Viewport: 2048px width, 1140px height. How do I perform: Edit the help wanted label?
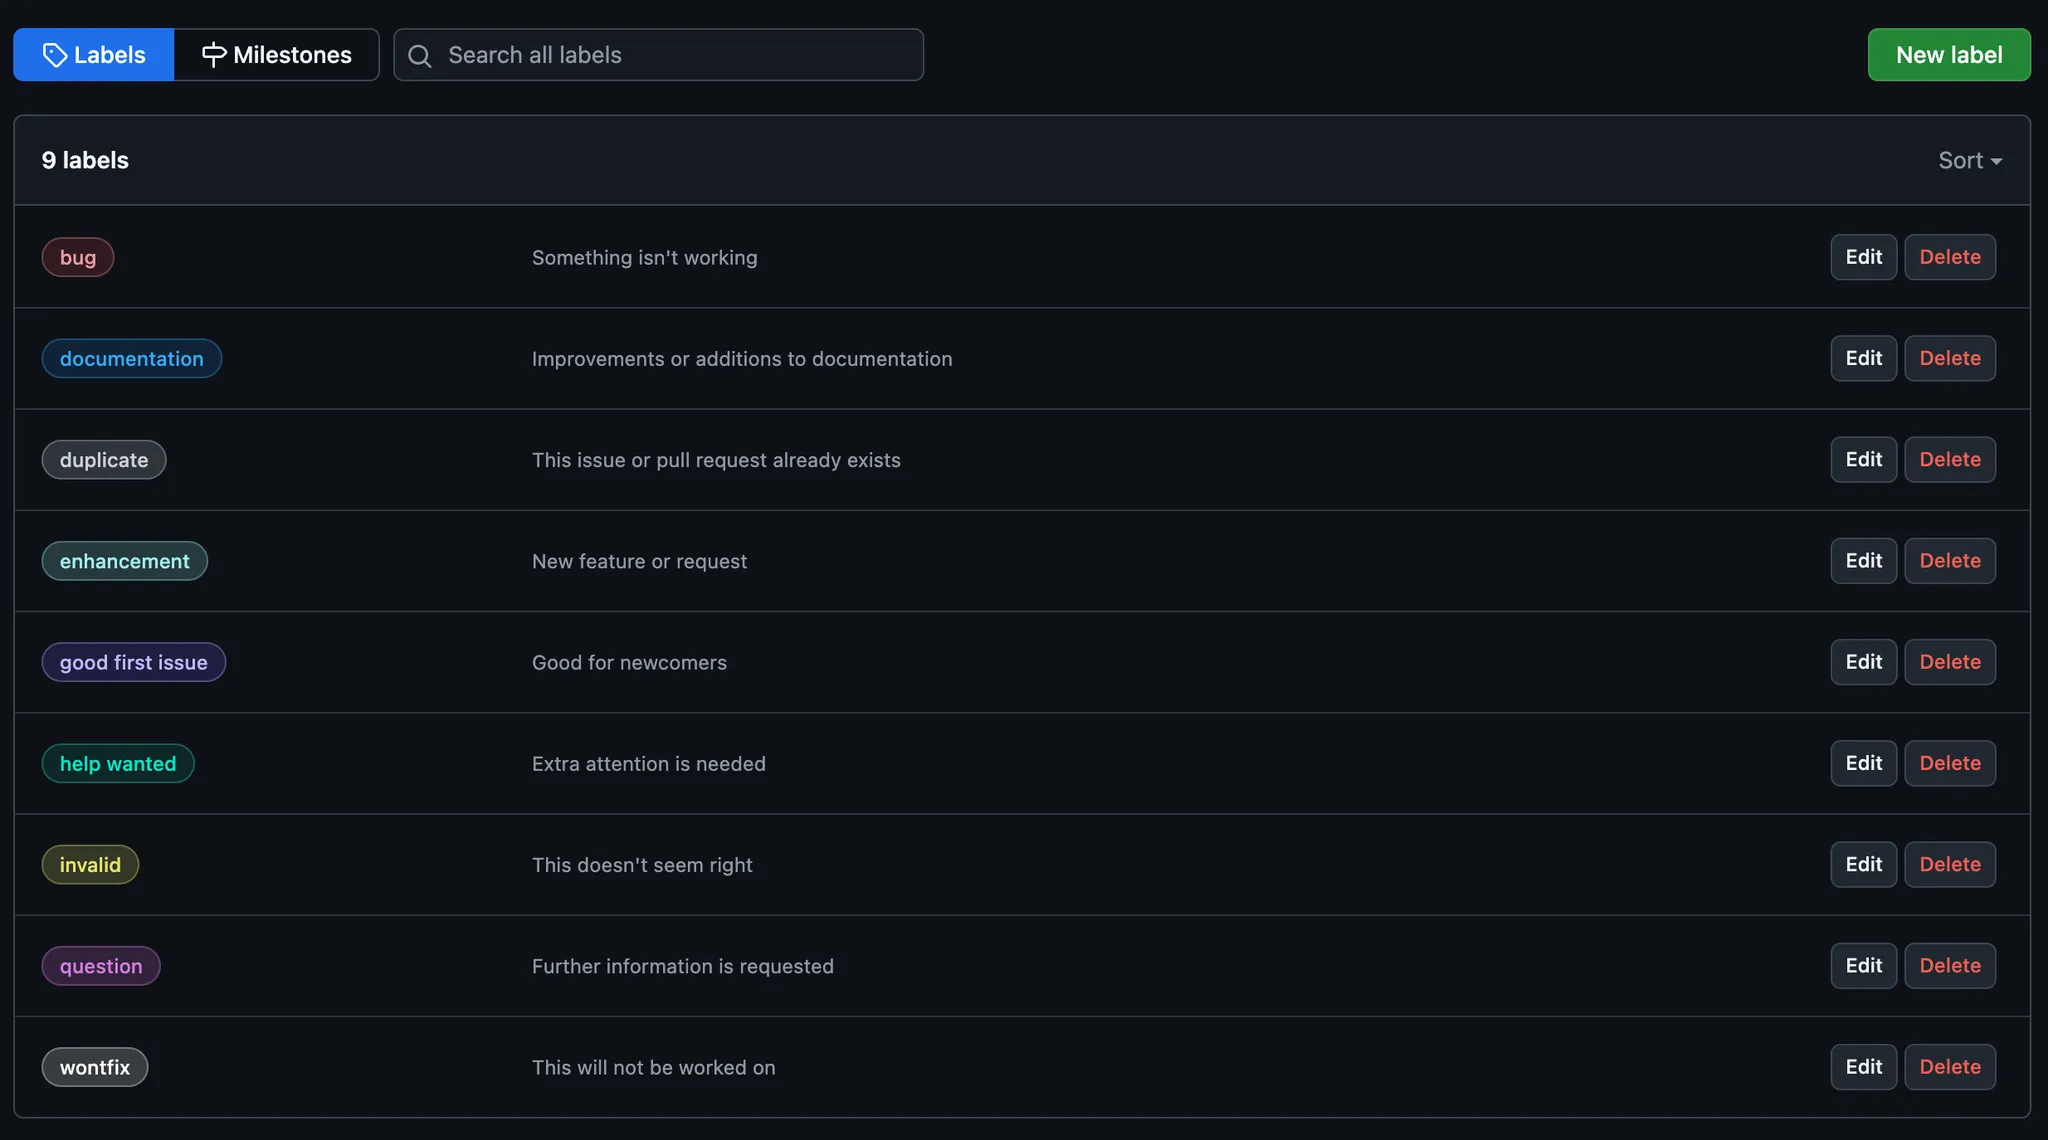point(1863,763)
